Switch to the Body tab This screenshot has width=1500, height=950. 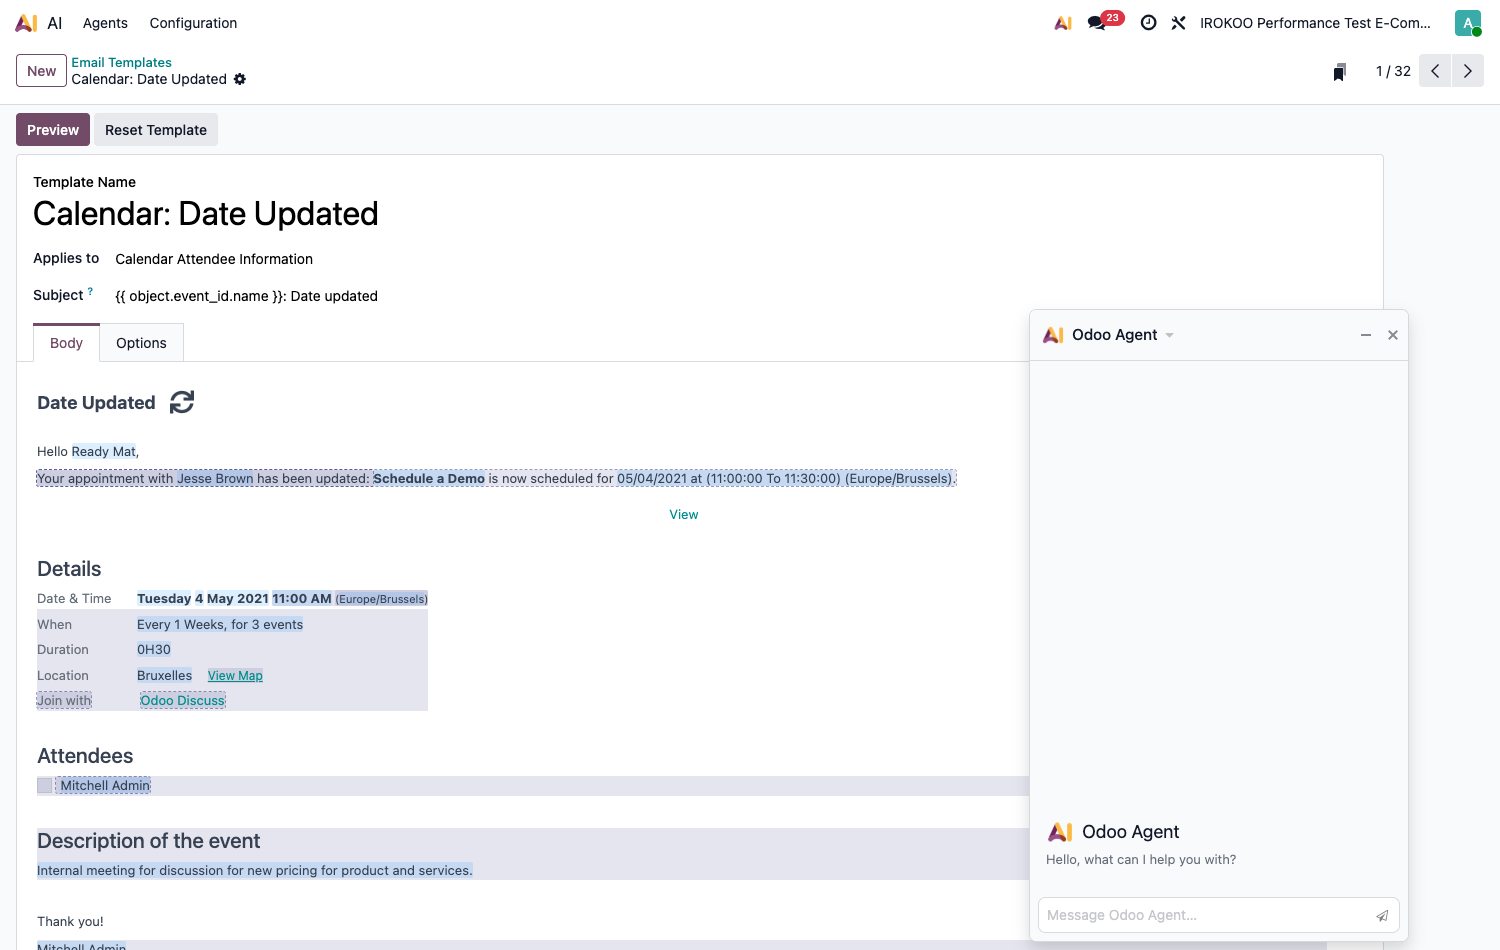pyautogui.click(x=66, y=343)
